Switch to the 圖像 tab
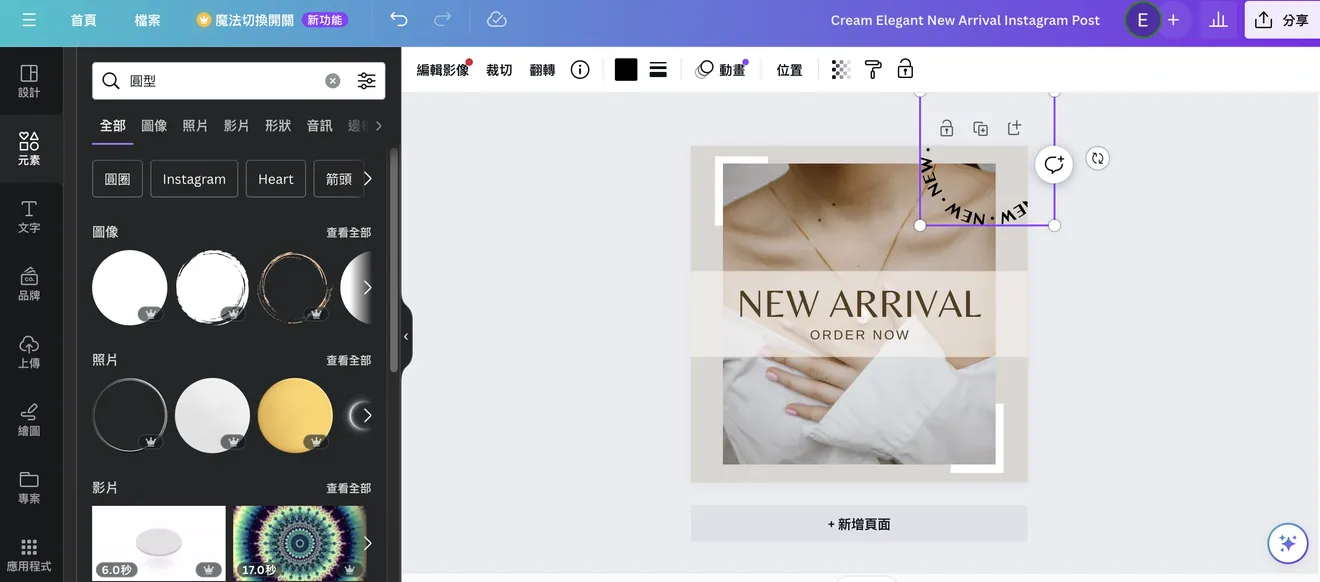The image size is (1320, 582). coord(154,126)
